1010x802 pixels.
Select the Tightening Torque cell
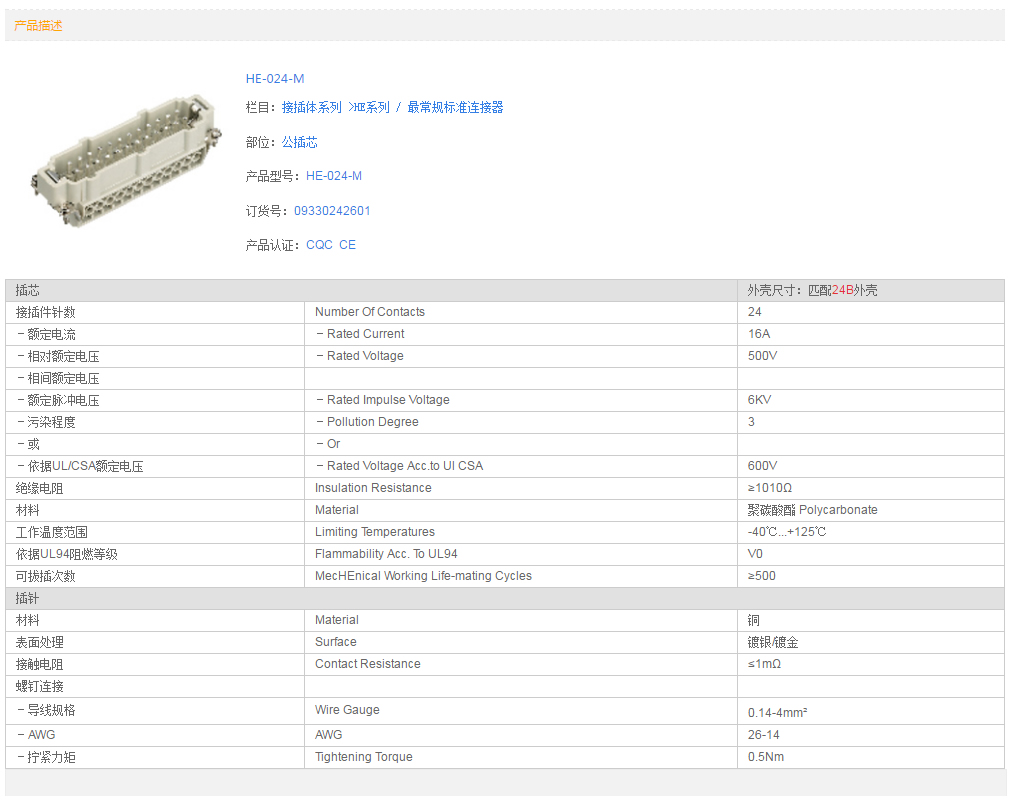pyautogui.click(x=363, y=757)
